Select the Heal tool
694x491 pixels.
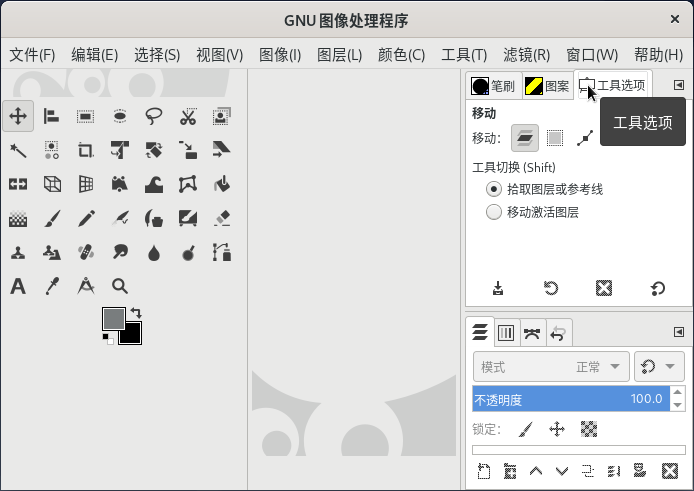85,252
